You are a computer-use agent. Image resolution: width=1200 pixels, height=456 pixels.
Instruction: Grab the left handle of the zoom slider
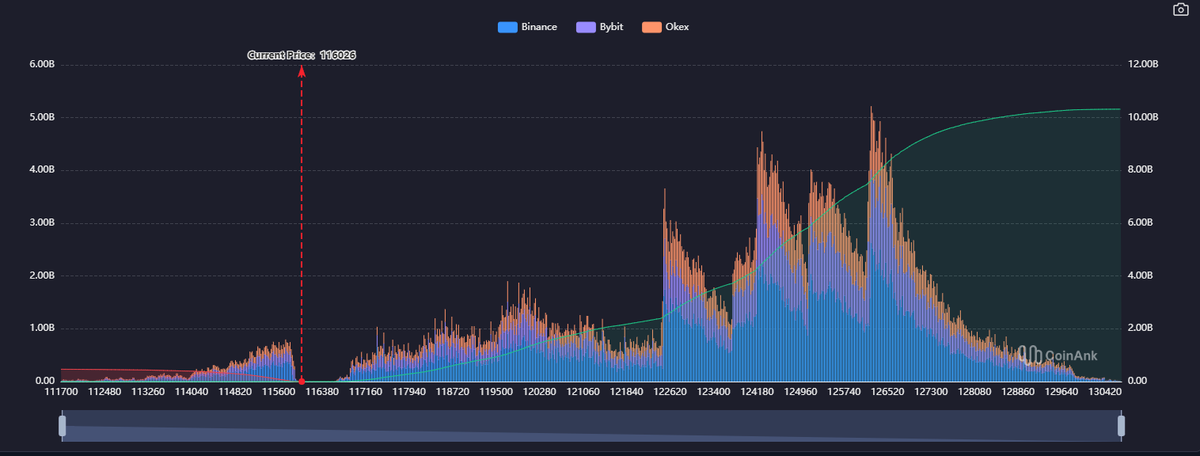62,426
